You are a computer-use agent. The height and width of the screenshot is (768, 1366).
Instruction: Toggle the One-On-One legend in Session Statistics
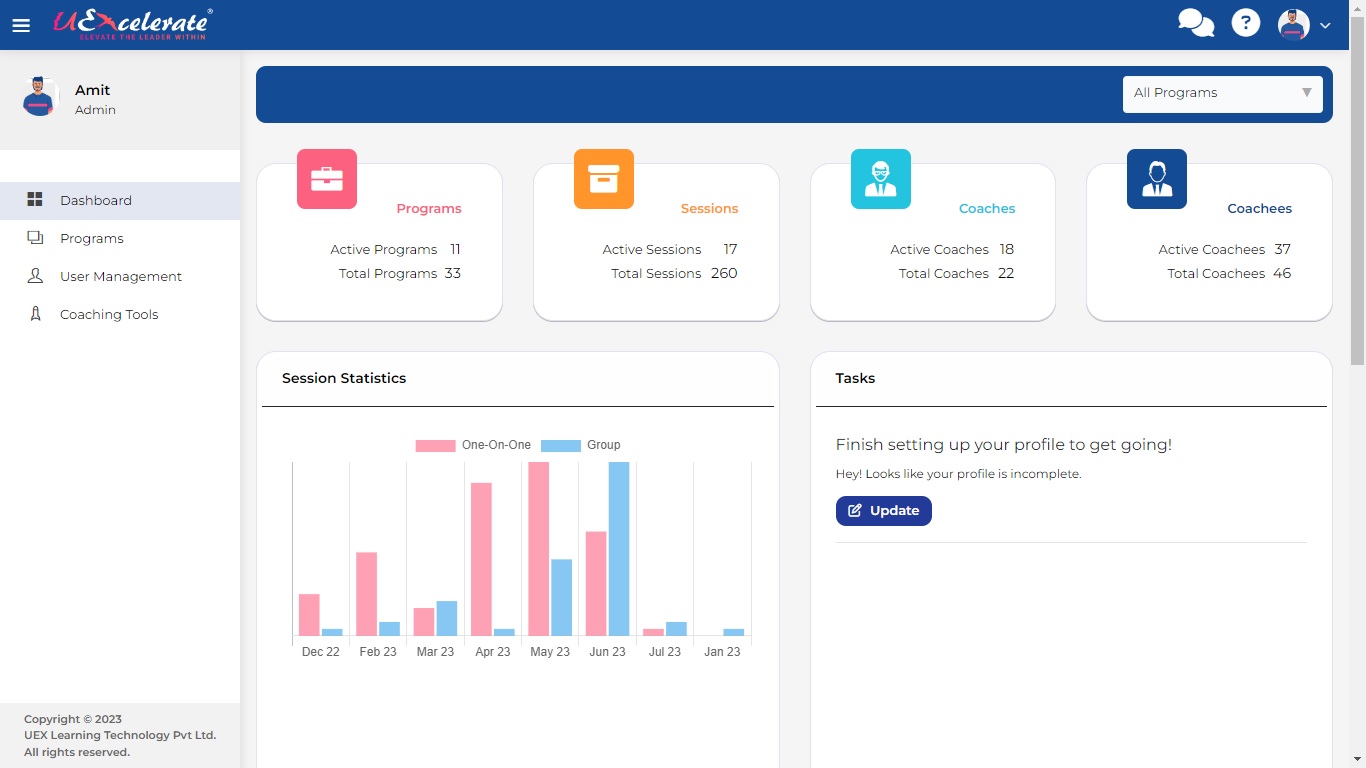coord(471,444)
